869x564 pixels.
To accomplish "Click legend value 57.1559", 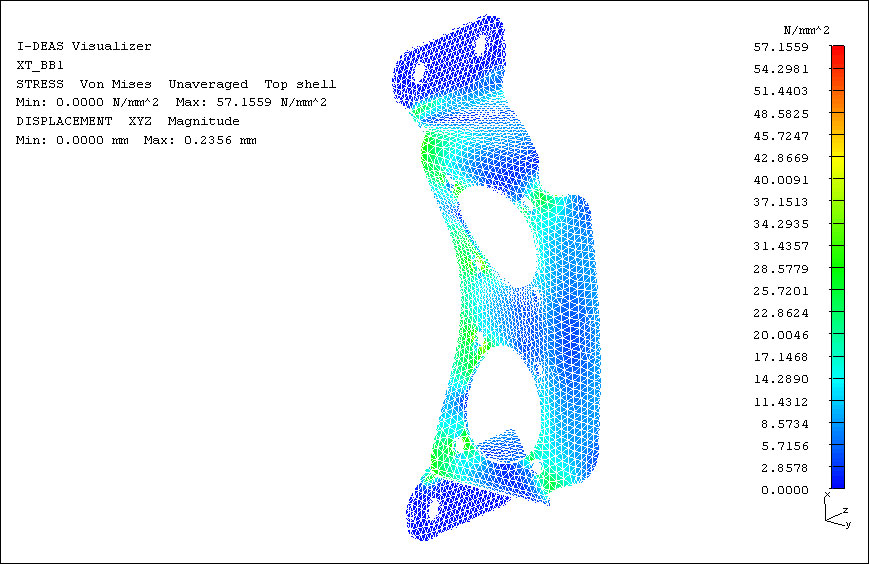I will (781, 48).
